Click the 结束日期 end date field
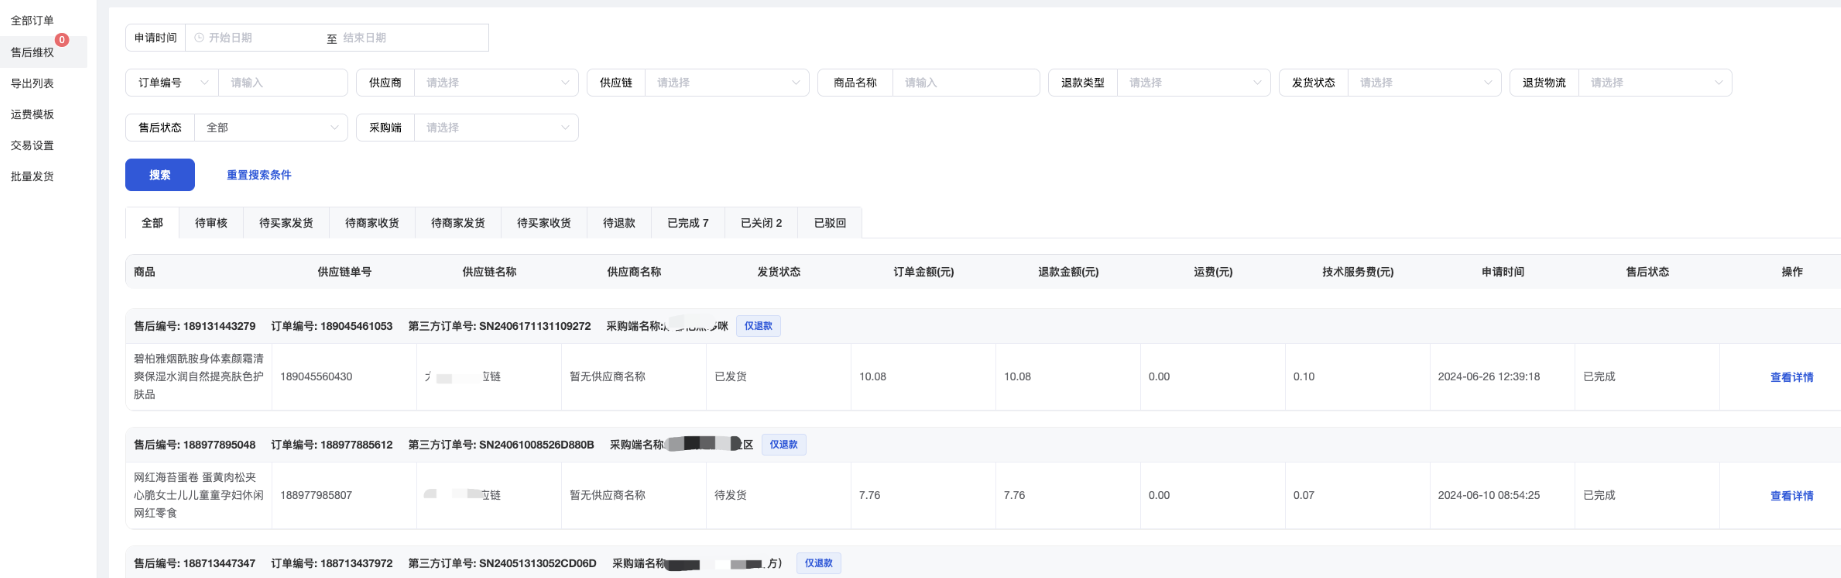The image size is (1841, 578). point(410,38)
